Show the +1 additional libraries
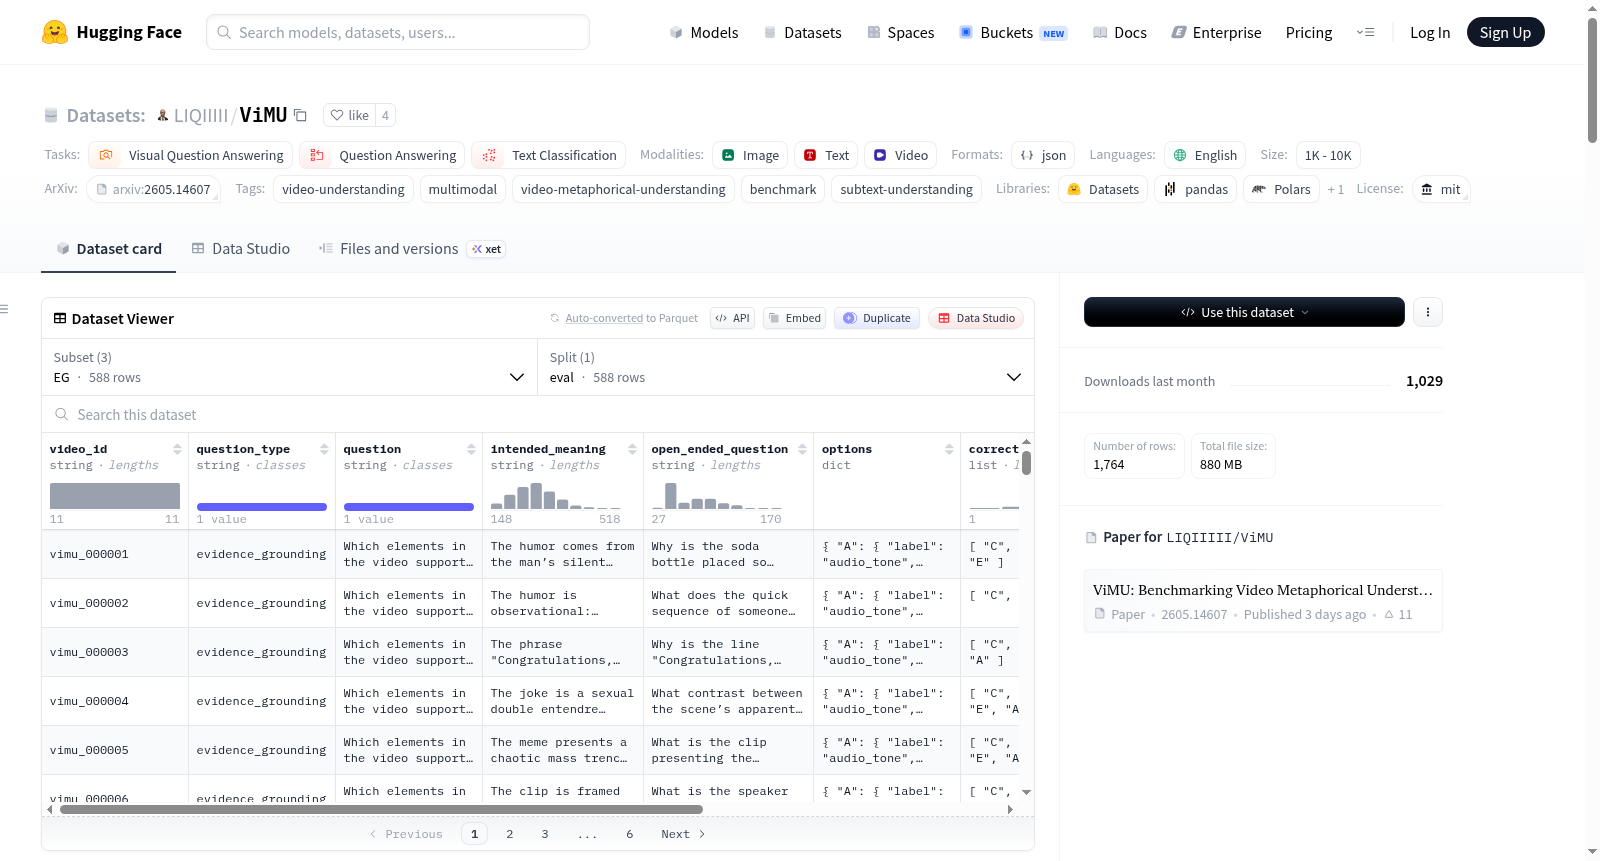The image size is (1600, 861). [x=1335, y=189]
